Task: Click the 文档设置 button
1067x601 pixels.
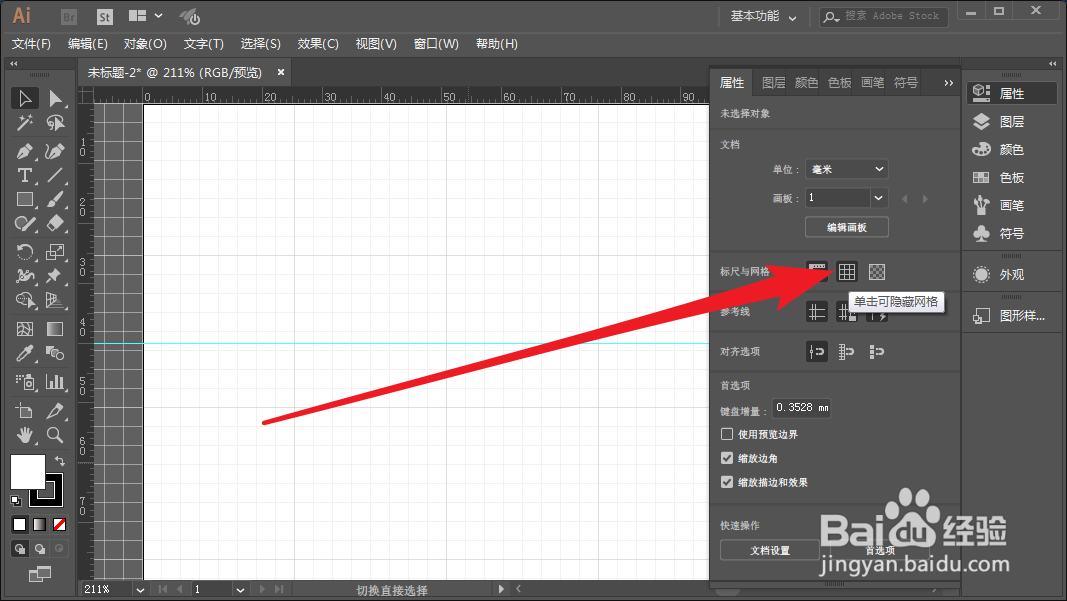Action: pyautogui.click(x=770, y=550)
